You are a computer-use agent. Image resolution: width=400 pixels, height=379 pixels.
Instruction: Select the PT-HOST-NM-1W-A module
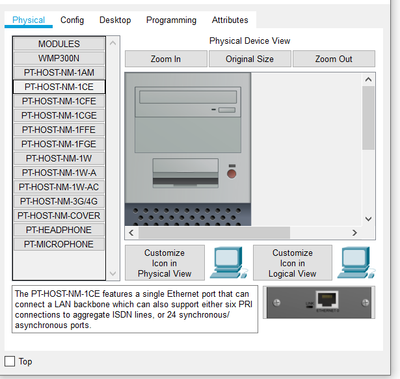point(59,173)
